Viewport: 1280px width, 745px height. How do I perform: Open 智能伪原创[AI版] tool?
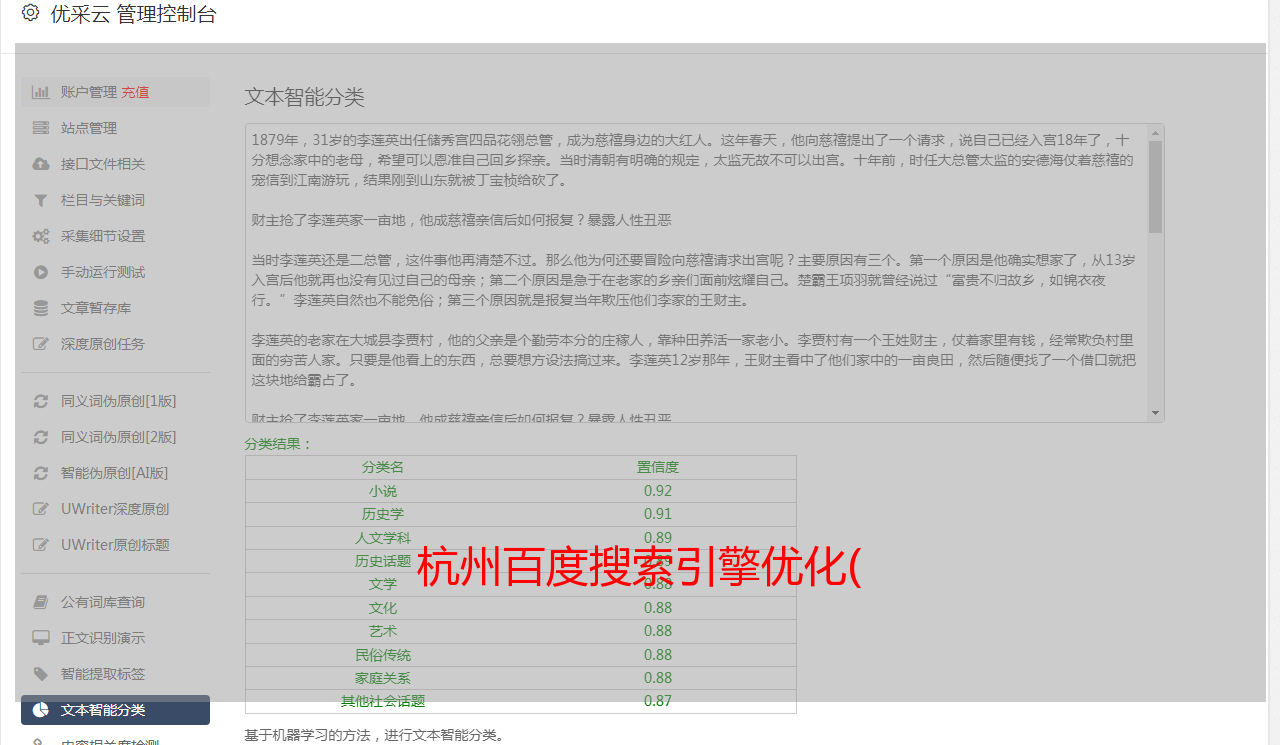(115, 473)
